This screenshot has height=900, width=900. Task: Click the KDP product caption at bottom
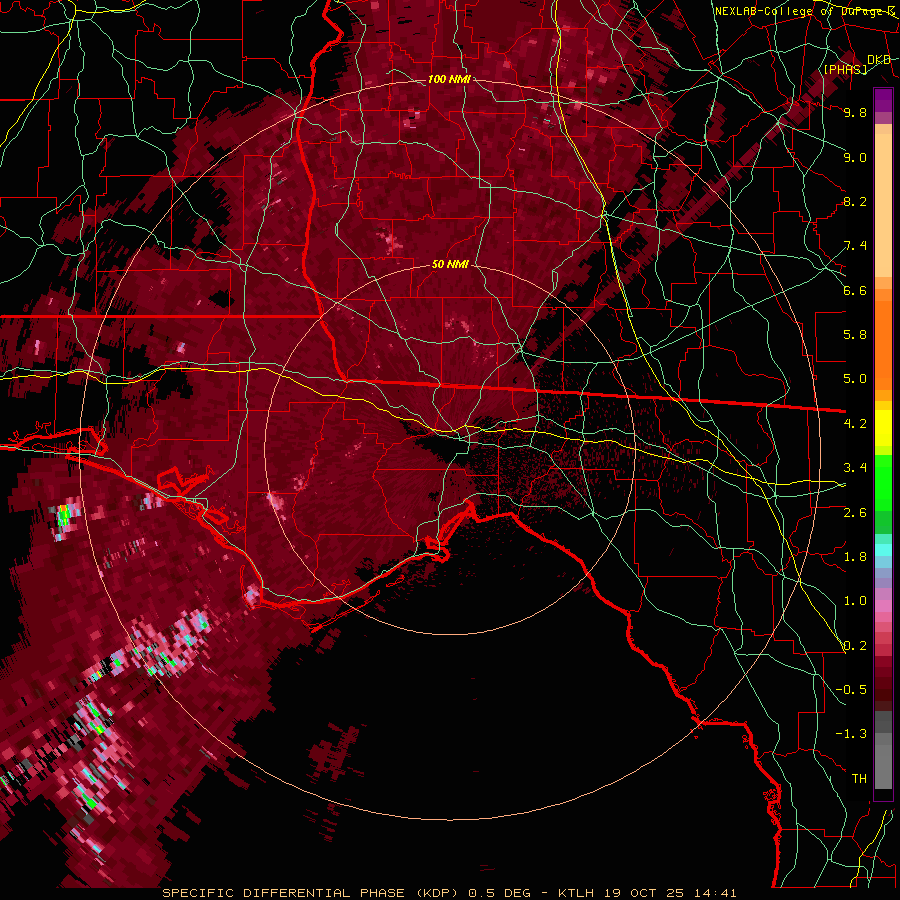[449, 893]
